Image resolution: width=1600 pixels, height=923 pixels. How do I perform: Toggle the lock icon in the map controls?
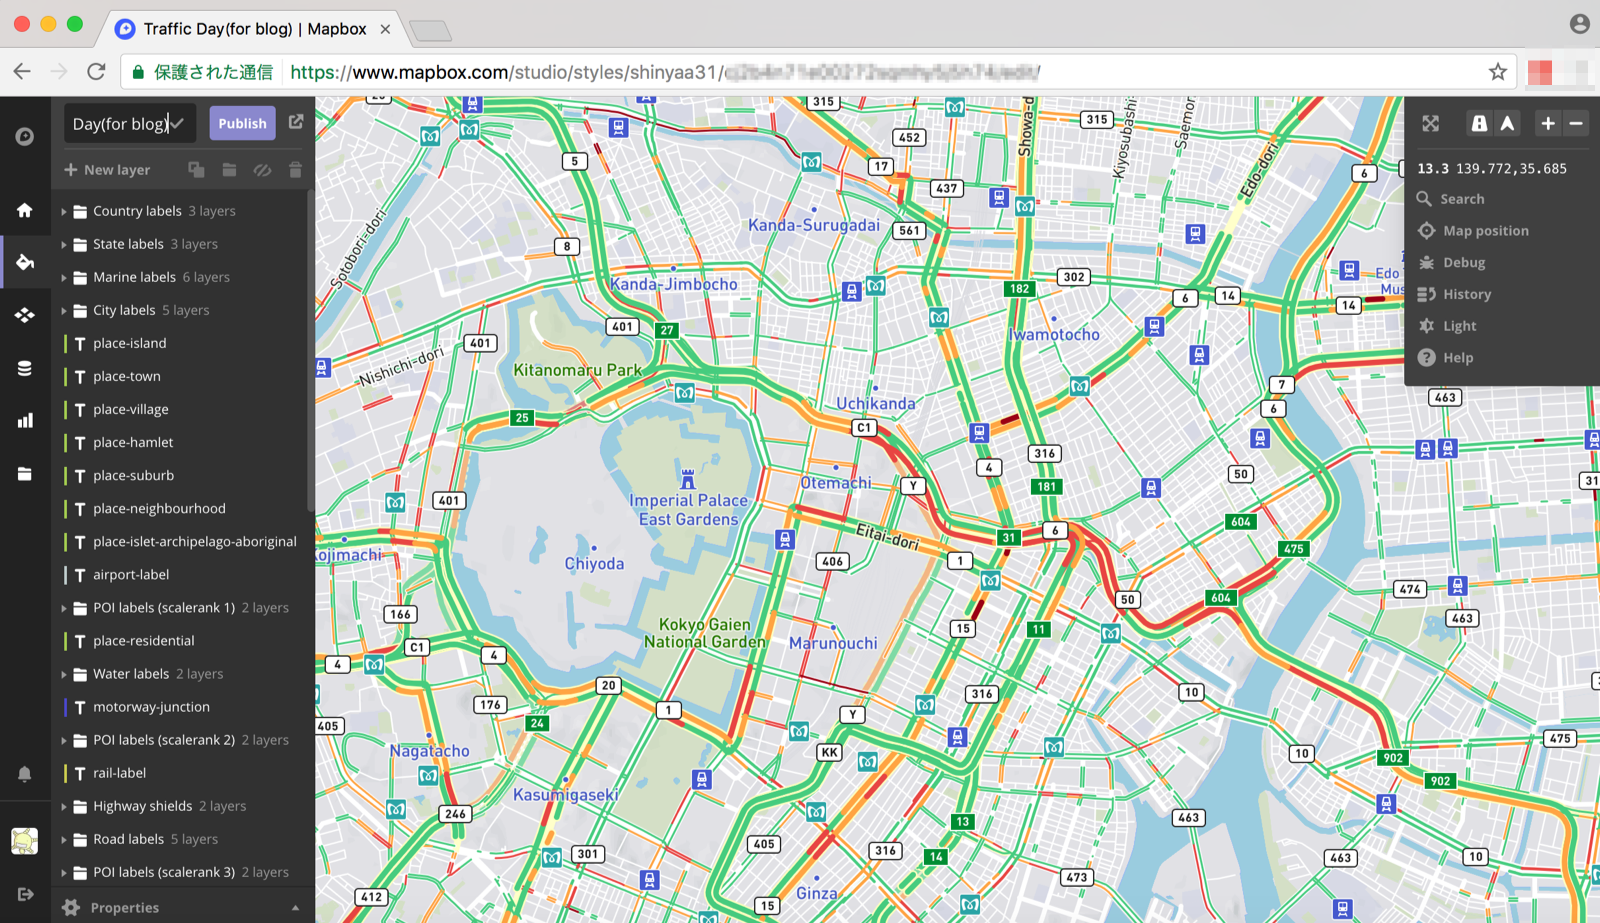[1479, 123]
